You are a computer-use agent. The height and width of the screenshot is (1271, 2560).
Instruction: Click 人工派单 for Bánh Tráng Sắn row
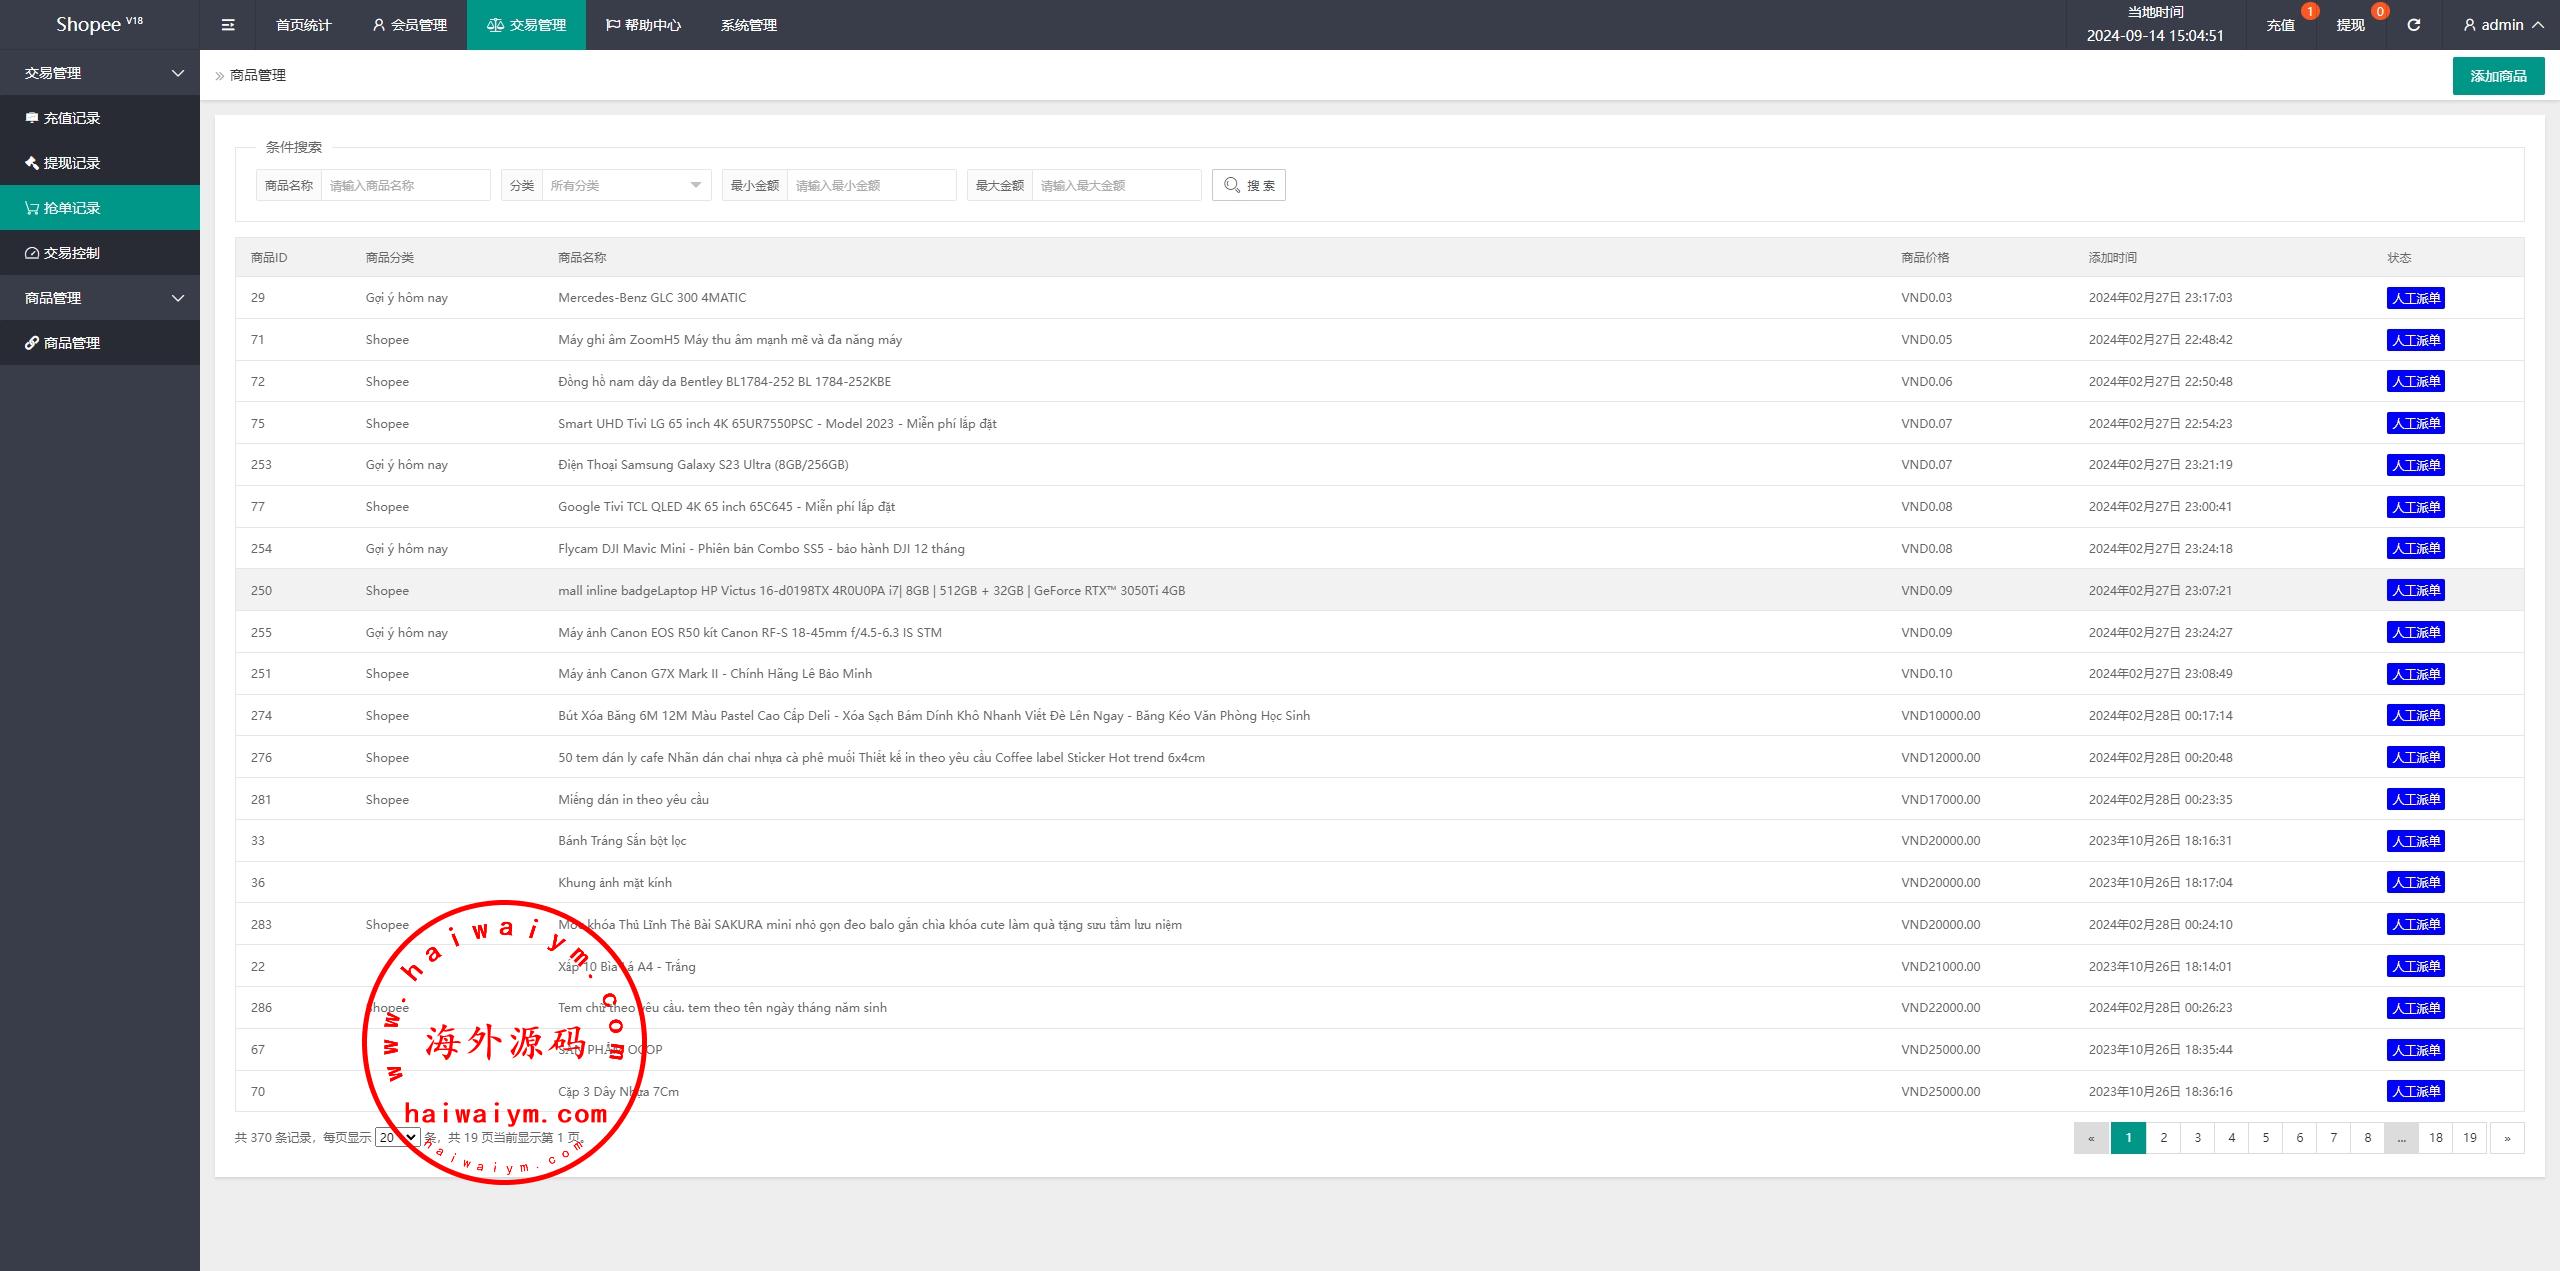point(2416,841)
